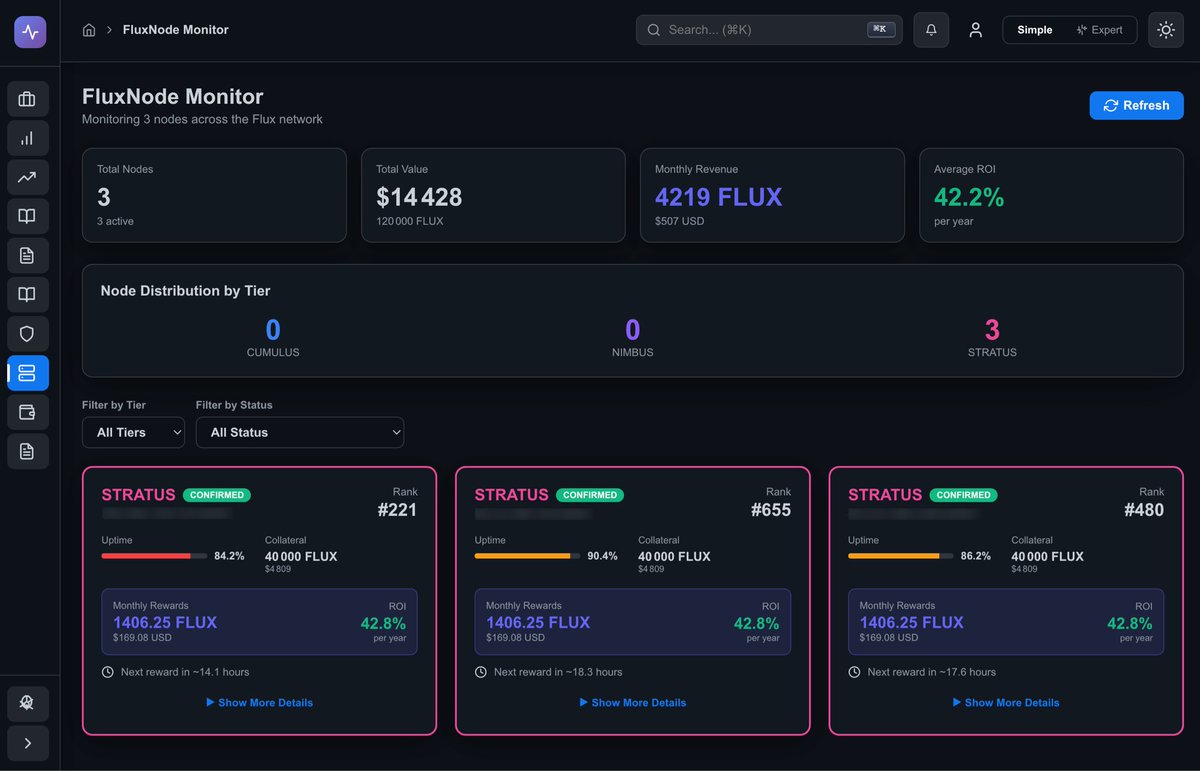
Task: Click clock icon beside ~14.1 hours reward
Action: pyautogui.click(x=108, y=672)
